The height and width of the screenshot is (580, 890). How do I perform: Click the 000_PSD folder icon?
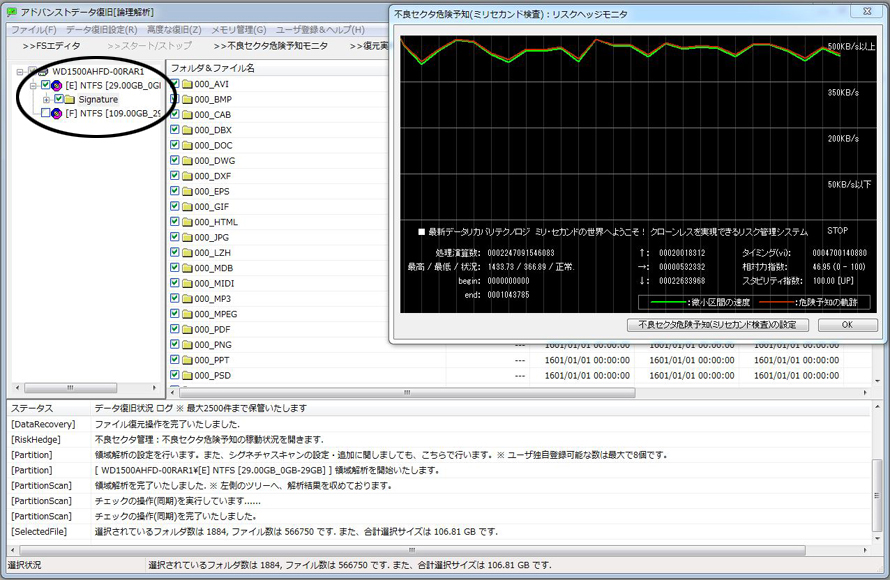187,375
